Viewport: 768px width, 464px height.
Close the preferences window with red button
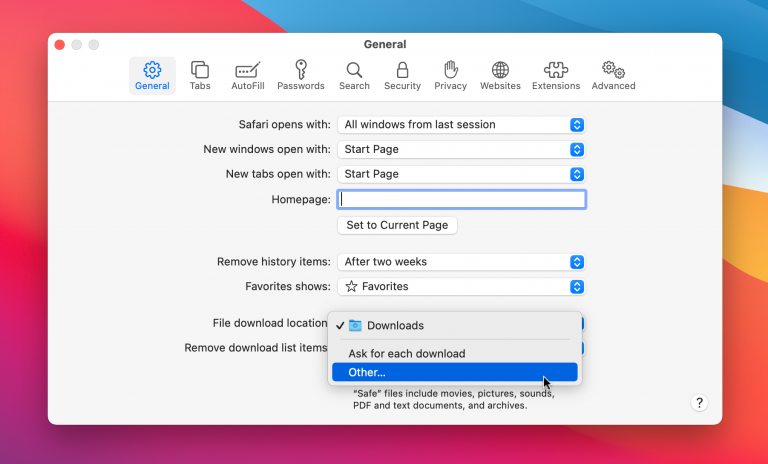60,45
